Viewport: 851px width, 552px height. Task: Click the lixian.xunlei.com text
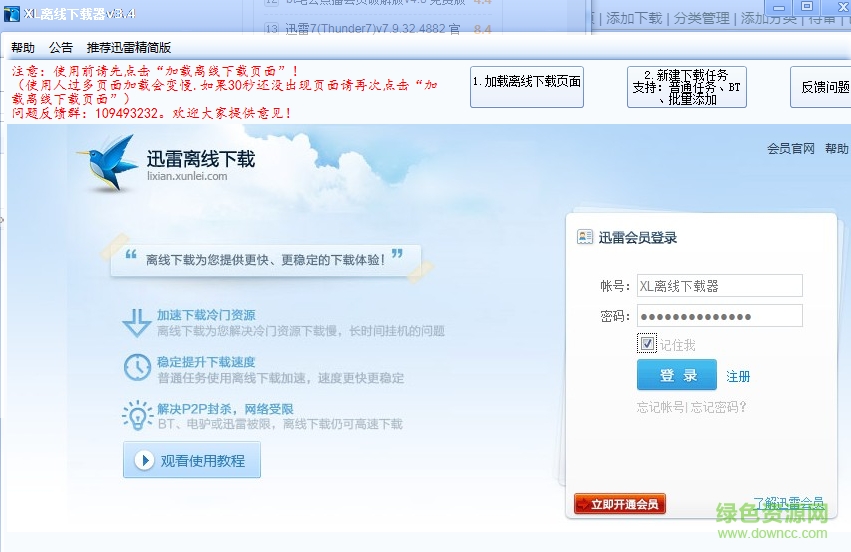point(187,176)
